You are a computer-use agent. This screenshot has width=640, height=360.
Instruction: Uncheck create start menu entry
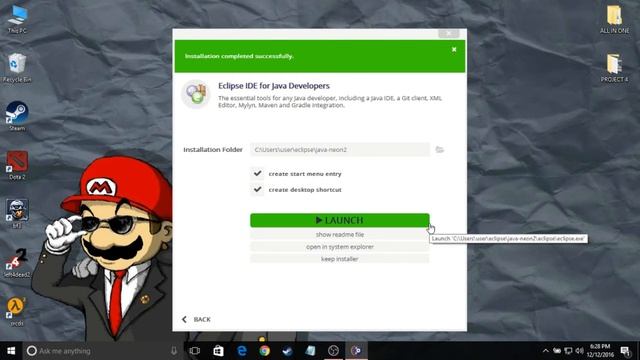tap(257, 173)
